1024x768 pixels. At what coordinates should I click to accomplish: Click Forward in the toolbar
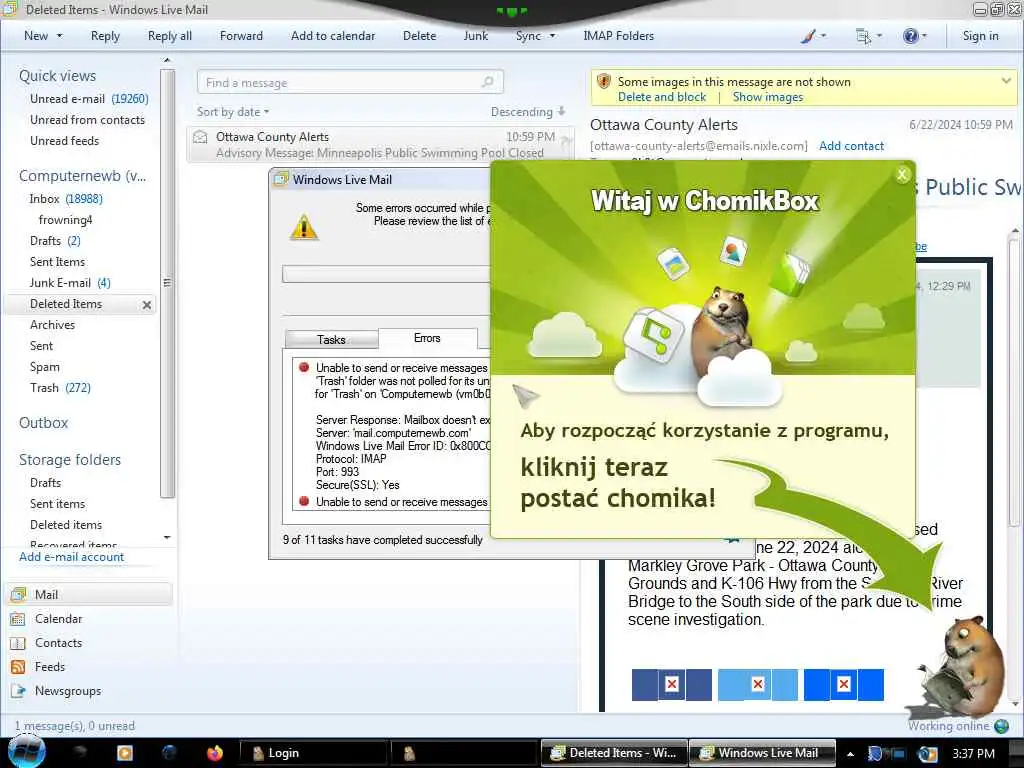(x=241, y=36)
